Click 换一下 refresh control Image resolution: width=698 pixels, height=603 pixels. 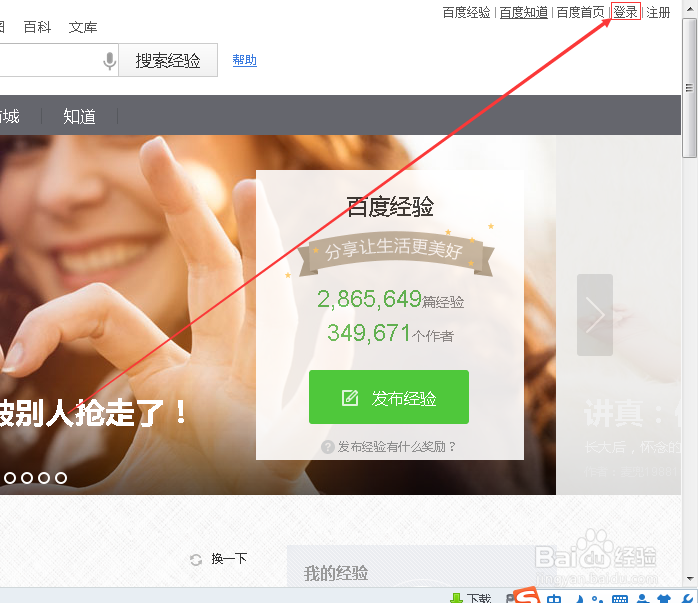(x=218, y=559)
